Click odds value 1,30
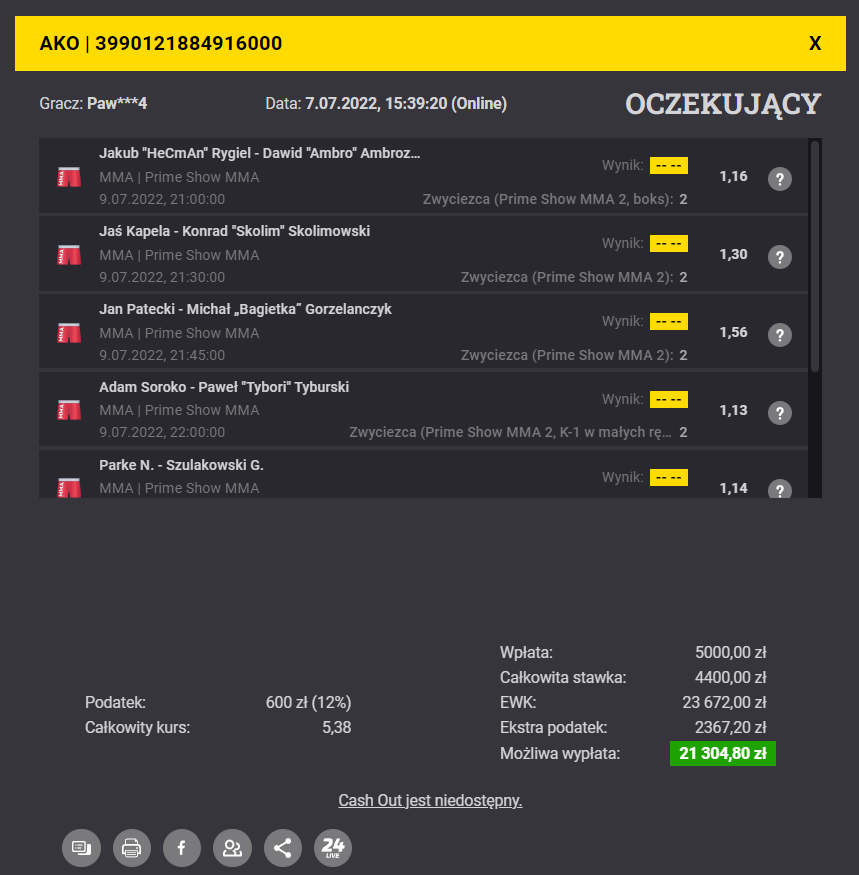The width and height of the screenshot is (859, 875). pos(733,254)
